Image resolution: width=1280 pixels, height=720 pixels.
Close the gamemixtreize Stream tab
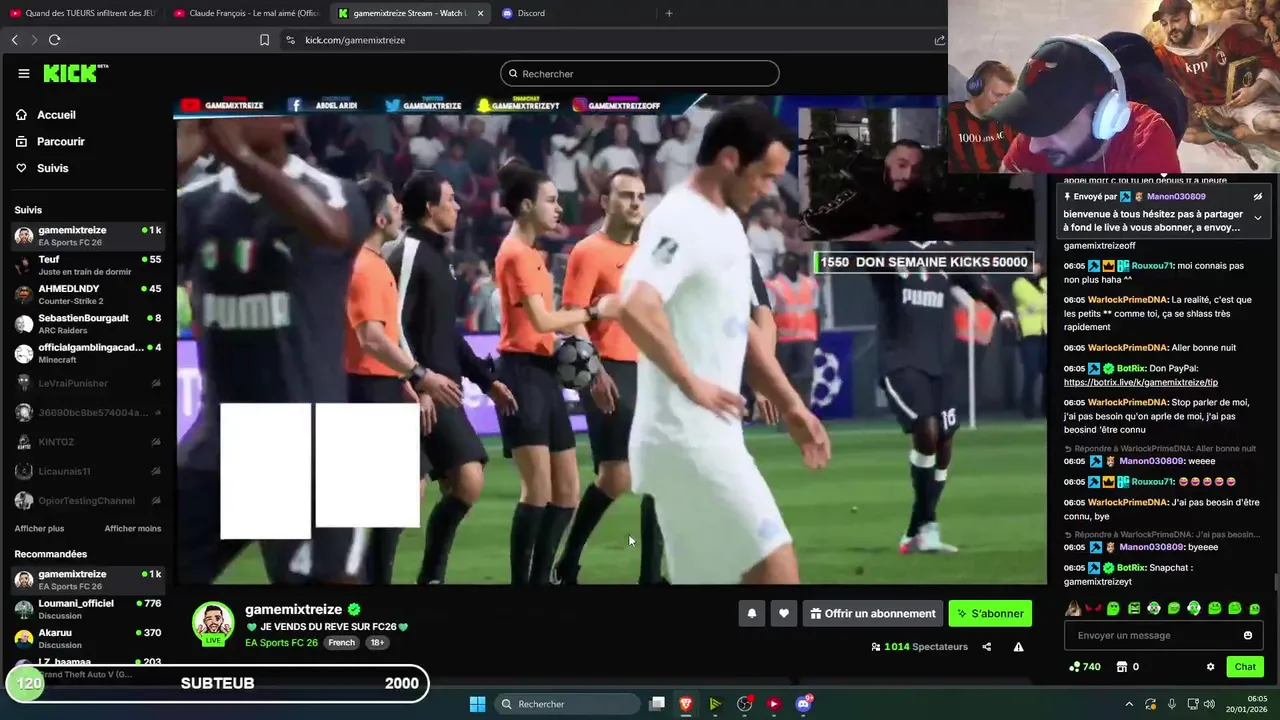pos(480,13)
